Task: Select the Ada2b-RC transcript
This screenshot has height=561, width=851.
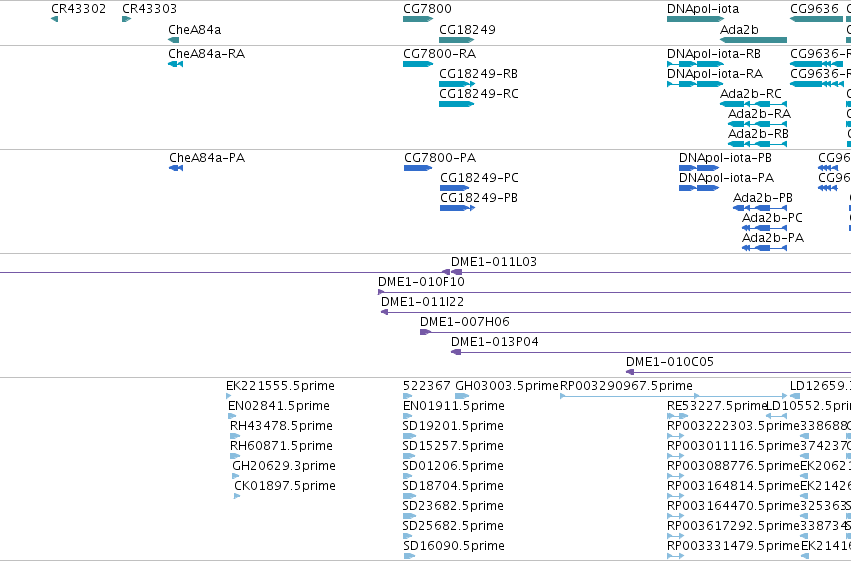Action: pyautogui.click(x=753, y=104)
